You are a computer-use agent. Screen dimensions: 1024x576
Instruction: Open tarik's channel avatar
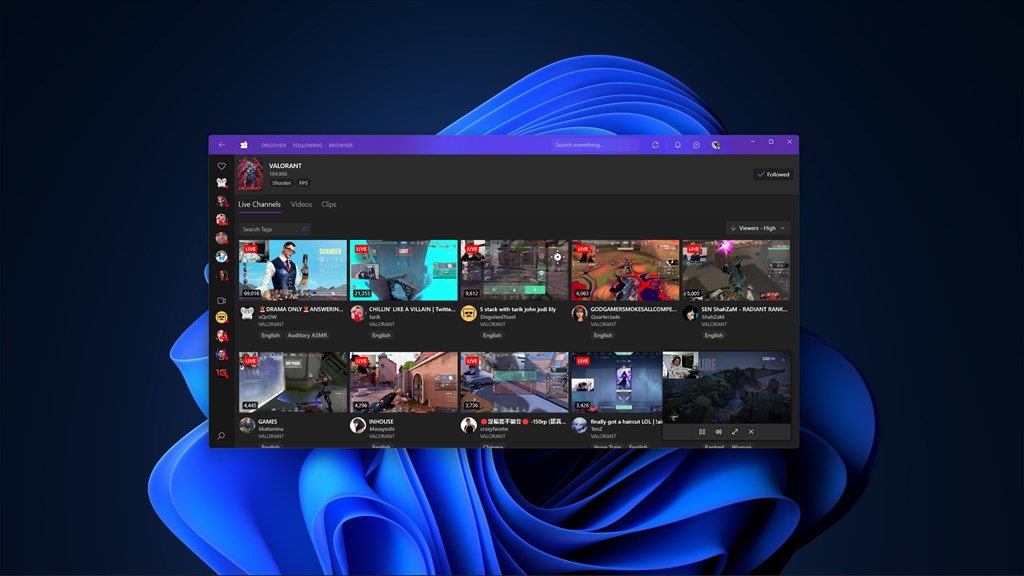(357, 313)
